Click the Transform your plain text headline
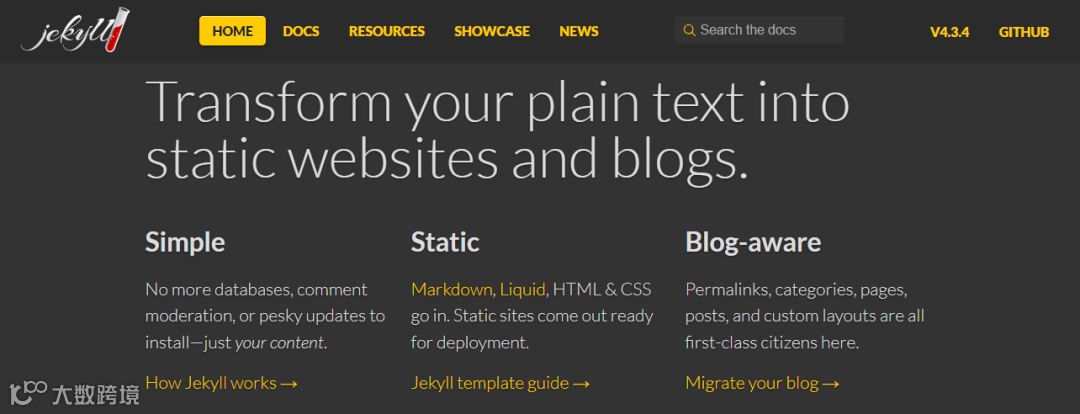The width and height of the screenshot is (1080, 414). [497, 131]
